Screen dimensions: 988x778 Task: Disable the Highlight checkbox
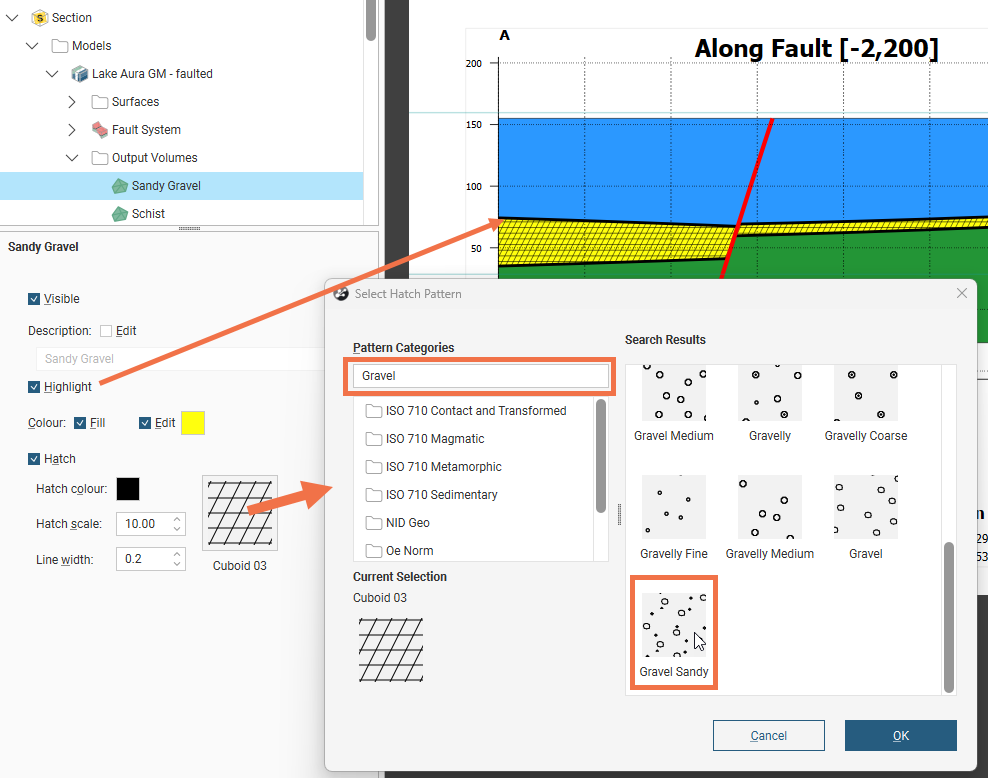coord(35,387)
